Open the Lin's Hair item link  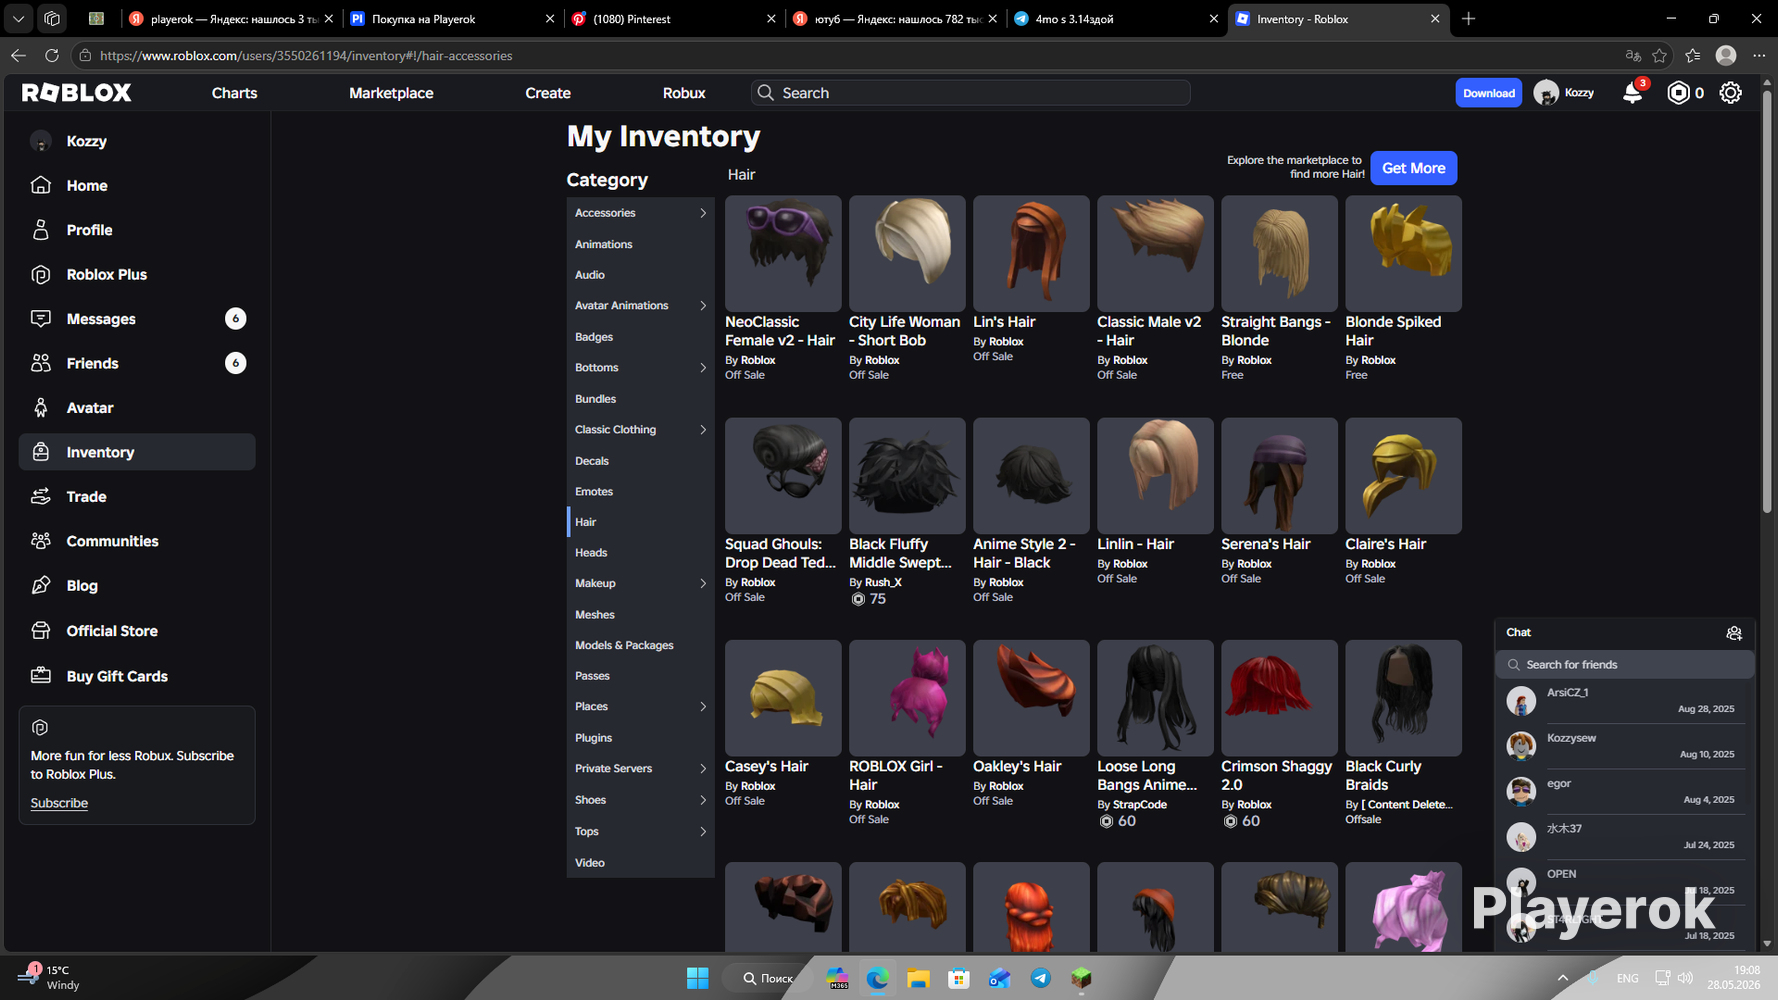(1004, 322)
